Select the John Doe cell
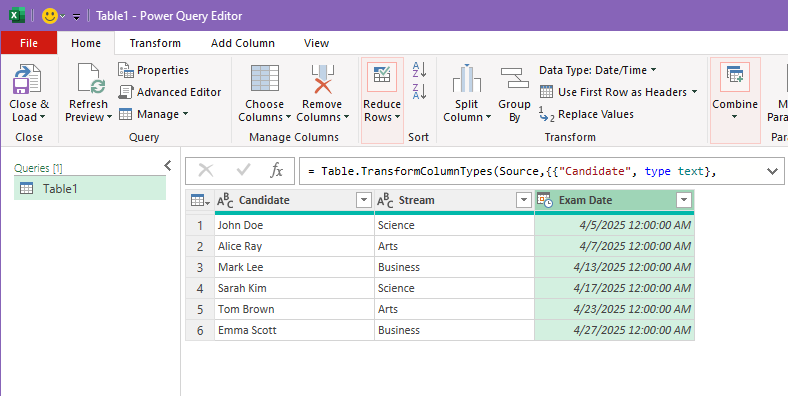The height and width of the screenshot is (396, 788). [x=294, y=225]
